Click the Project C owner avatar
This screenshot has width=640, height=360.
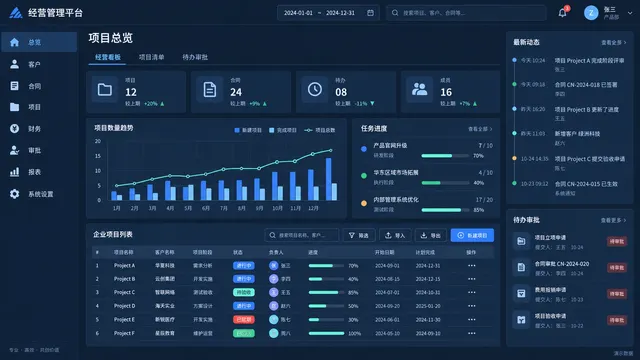click(x=273, y=292)
